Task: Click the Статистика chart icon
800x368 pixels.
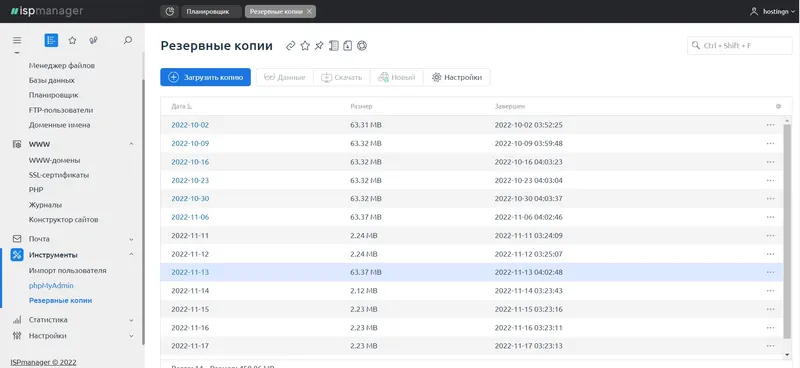Action: pyautogui.click(x=17, y=320)
